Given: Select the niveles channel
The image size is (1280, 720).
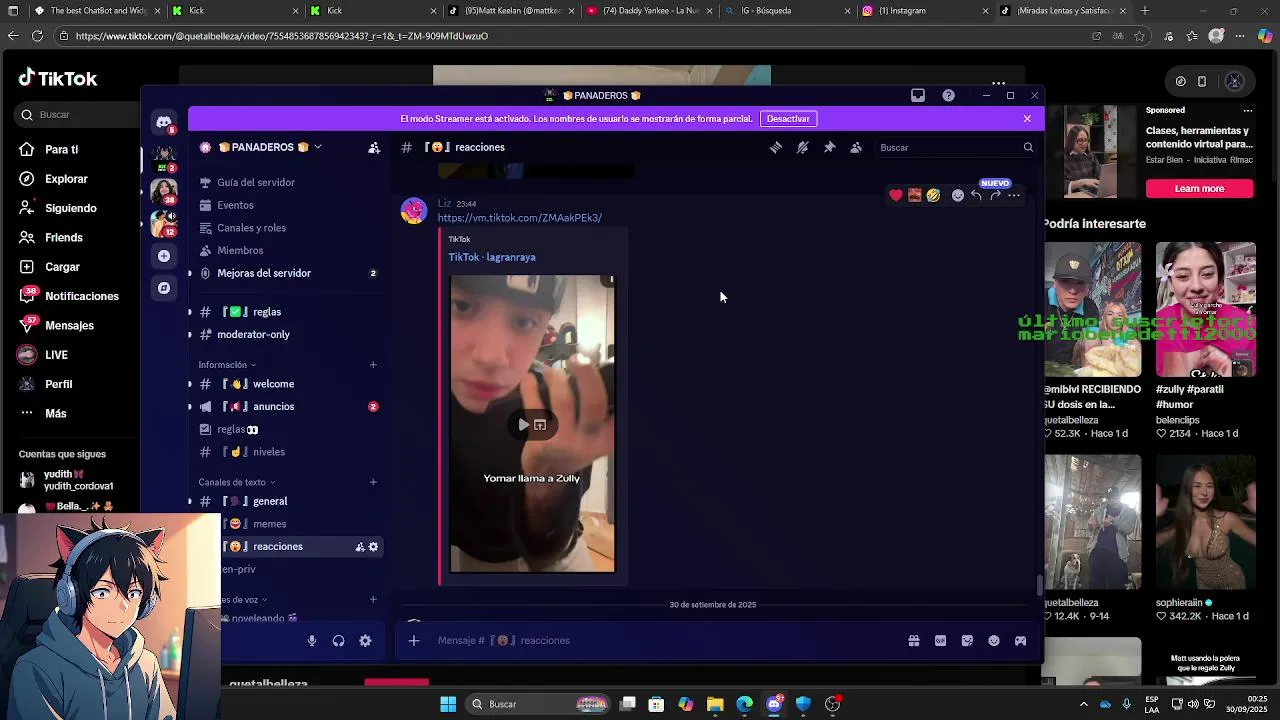Looking at the screenshot, I should click(286, 452).
